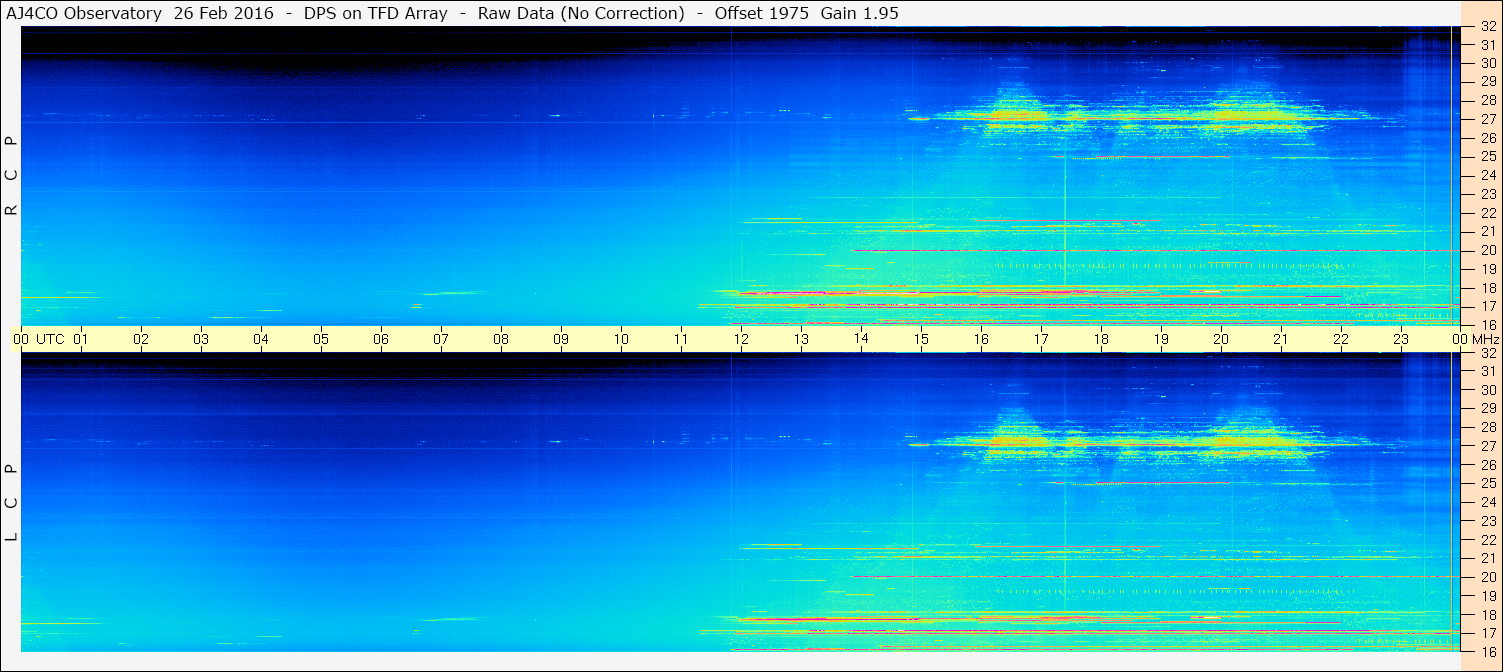Click the 23 MHz tick label in LCP panel

point(1488,521)
